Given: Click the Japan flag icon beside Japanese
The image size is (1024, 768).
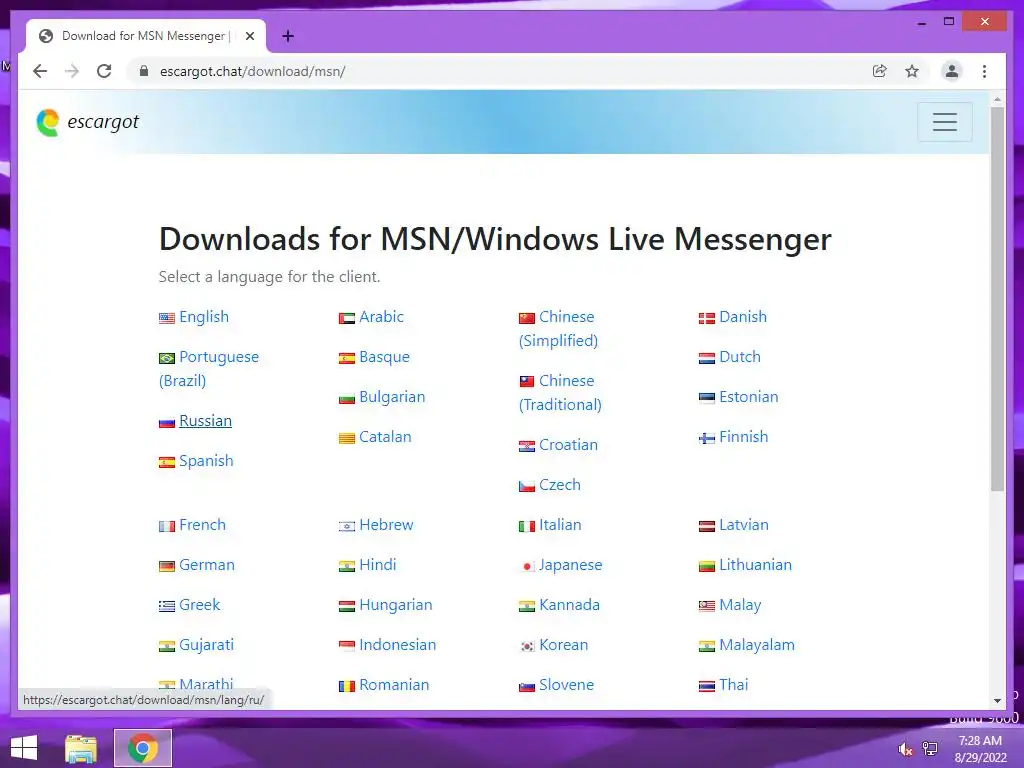Looking at the screenshot, I should pyautogui.click(x=526, y=566).
